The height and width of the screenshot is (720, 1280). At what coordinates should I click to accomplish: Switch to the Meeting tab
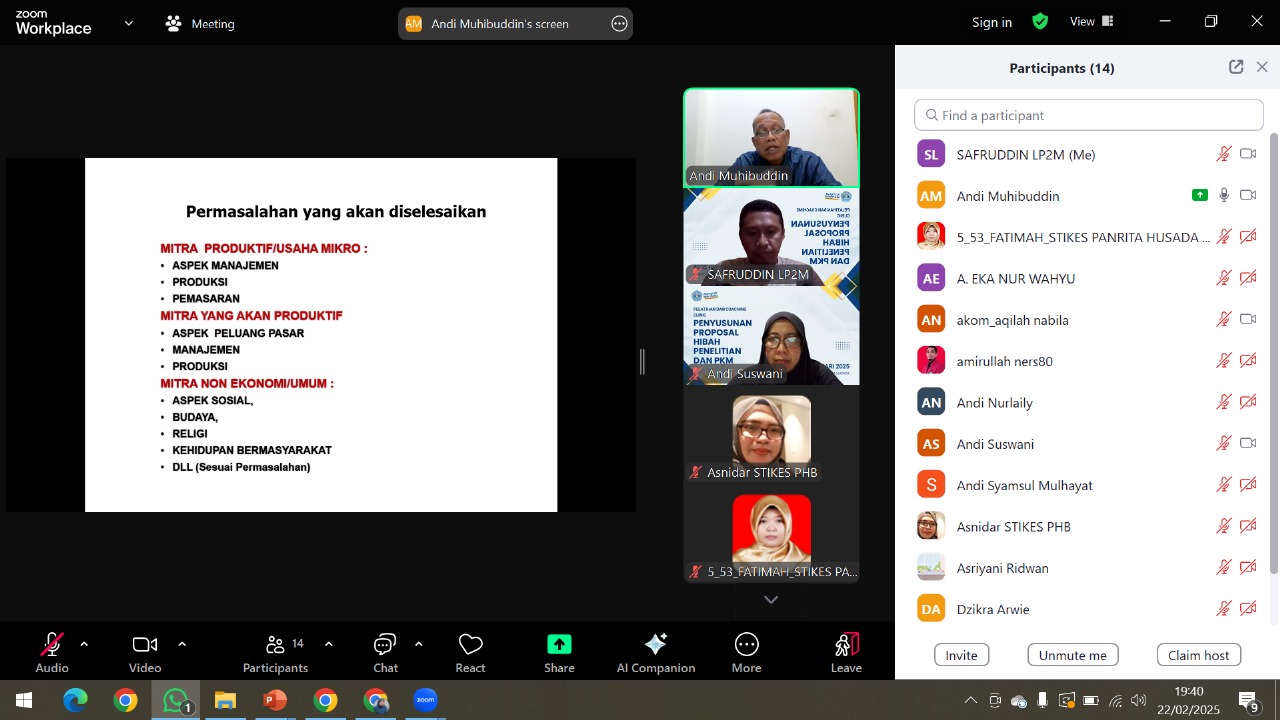[x=200, y=23]
